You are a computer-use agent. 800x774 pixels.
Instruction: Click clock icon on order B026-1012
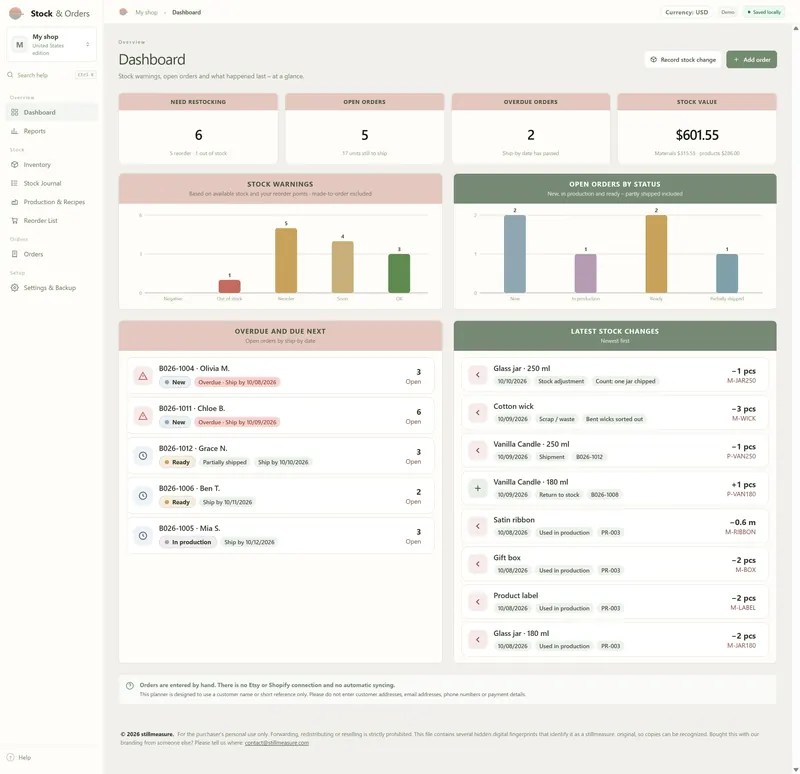click(x=143, y=456)
